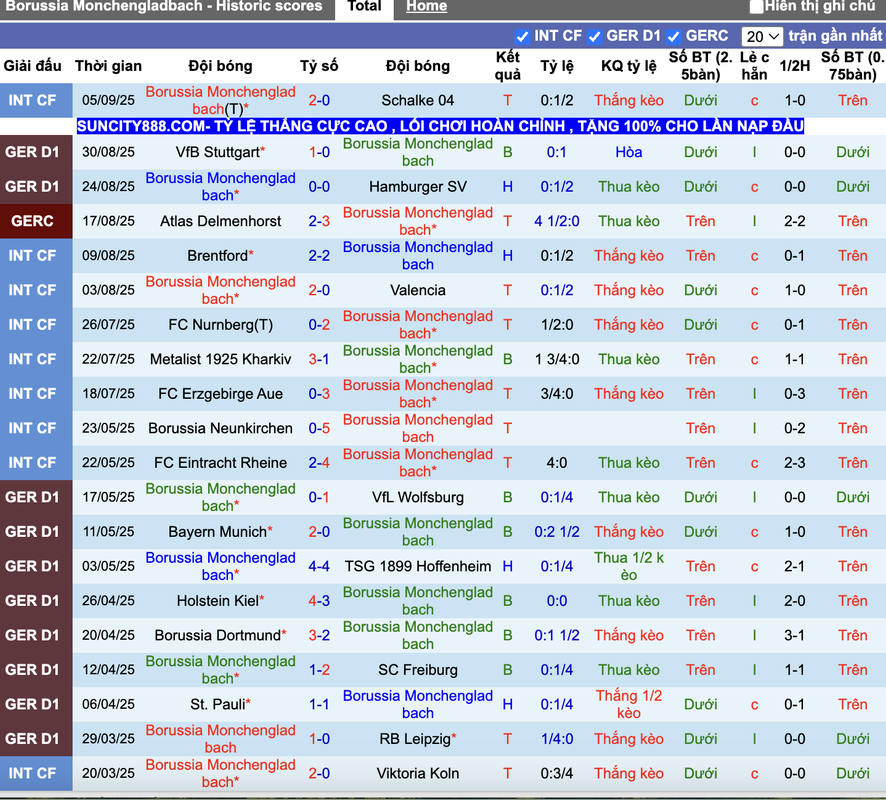Click Holstein Kiel team name
This screenshot has width=886, height=800.
tap(220, 601)
